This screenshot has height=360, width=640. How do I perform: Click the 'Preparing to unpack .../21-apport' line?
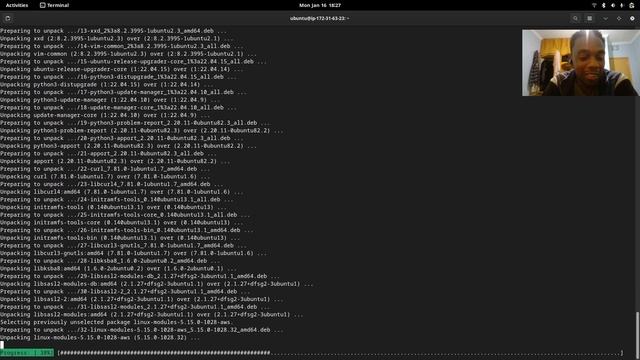pos(108,153)
